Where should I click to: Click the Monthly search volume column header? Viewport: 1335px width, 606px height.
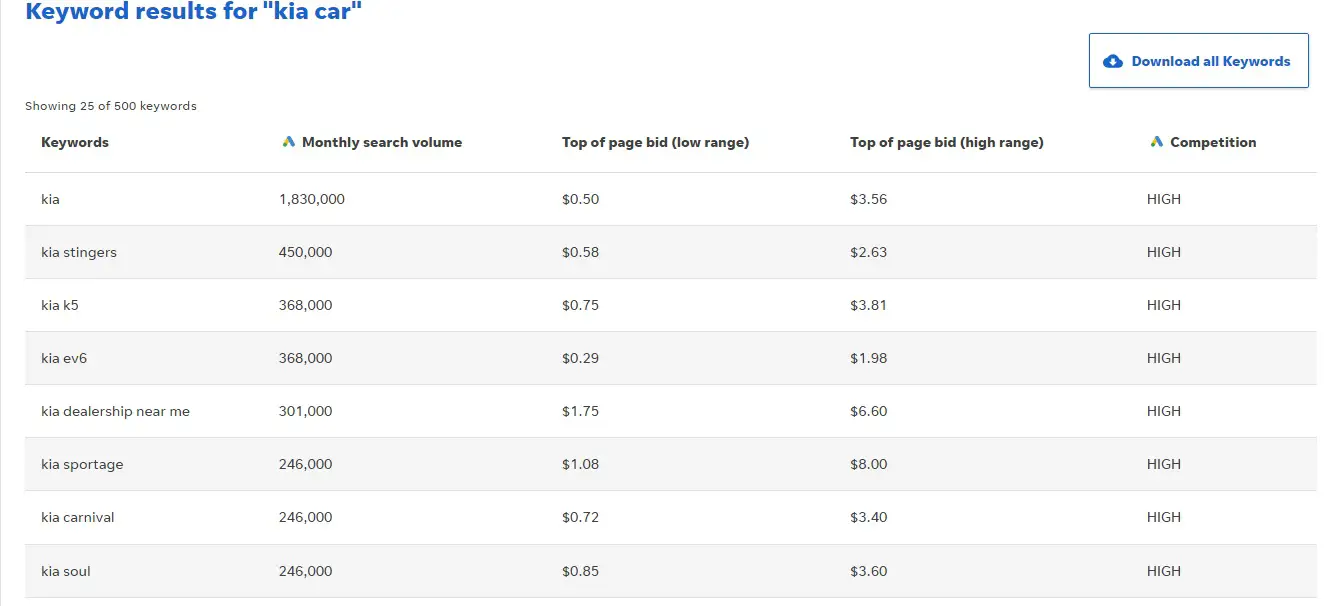point(381,142)
